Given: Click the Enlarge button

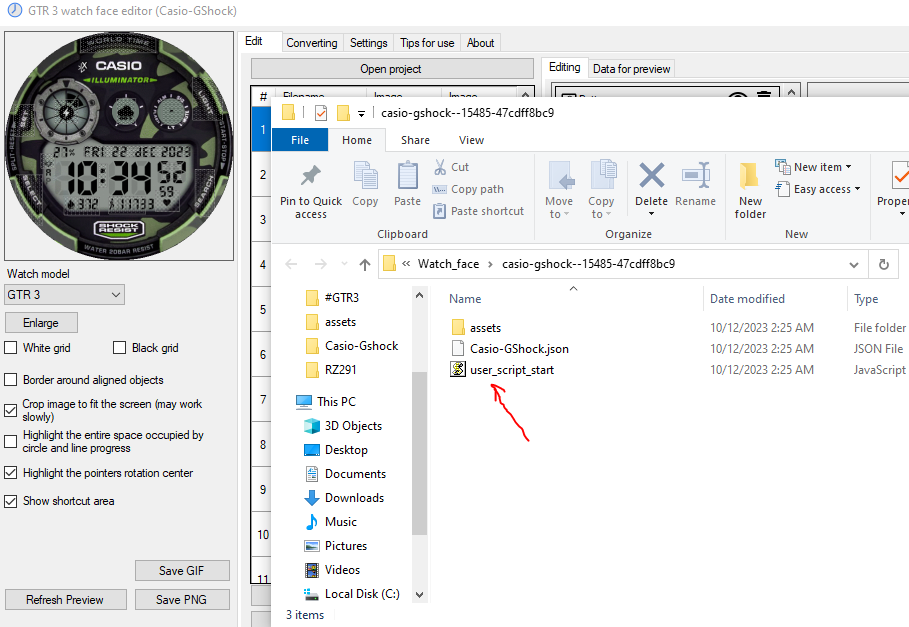Looking at the screenshot, I should tap(41, 323).
